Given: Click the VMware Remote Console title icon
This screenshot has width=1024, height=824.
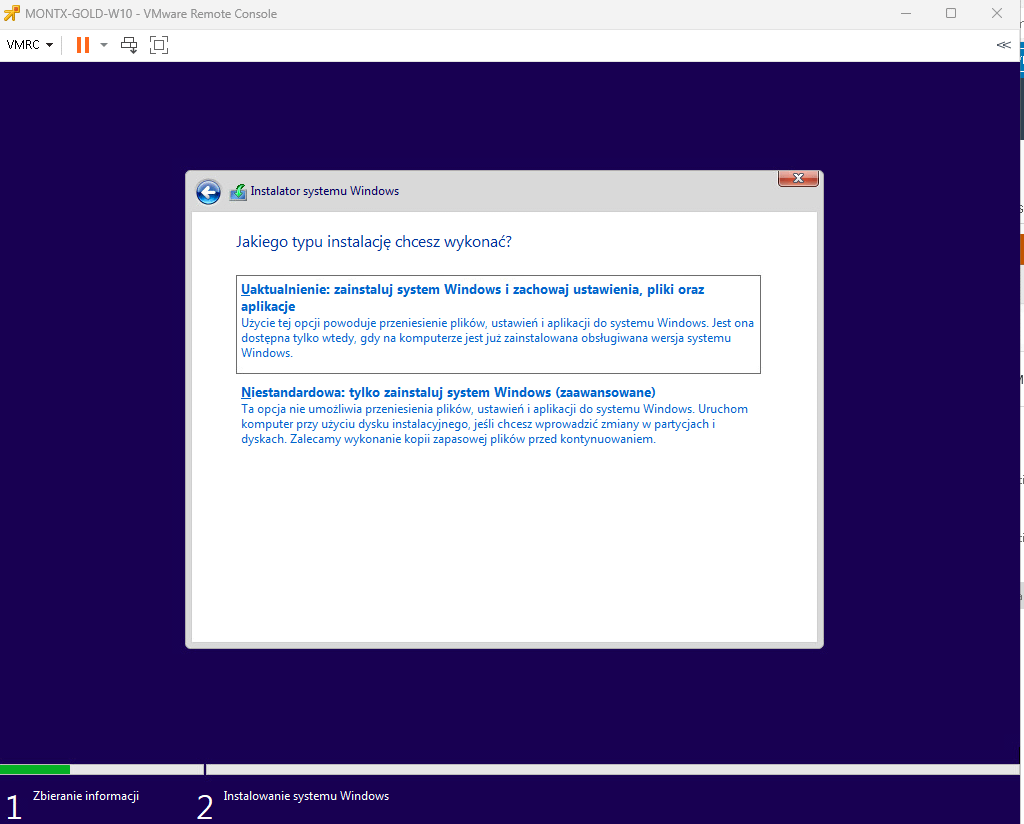Looking at the screenshot, I should pos(12,14).
